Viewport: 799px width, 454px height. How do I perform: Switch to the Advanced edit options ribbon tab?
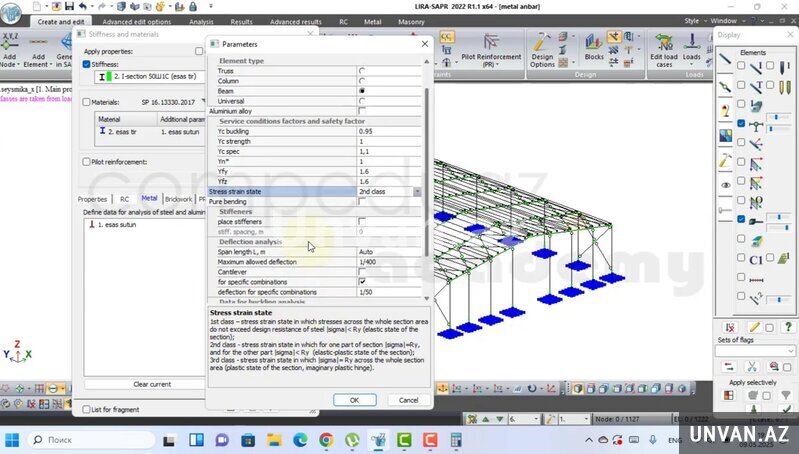tap(137, 22)
